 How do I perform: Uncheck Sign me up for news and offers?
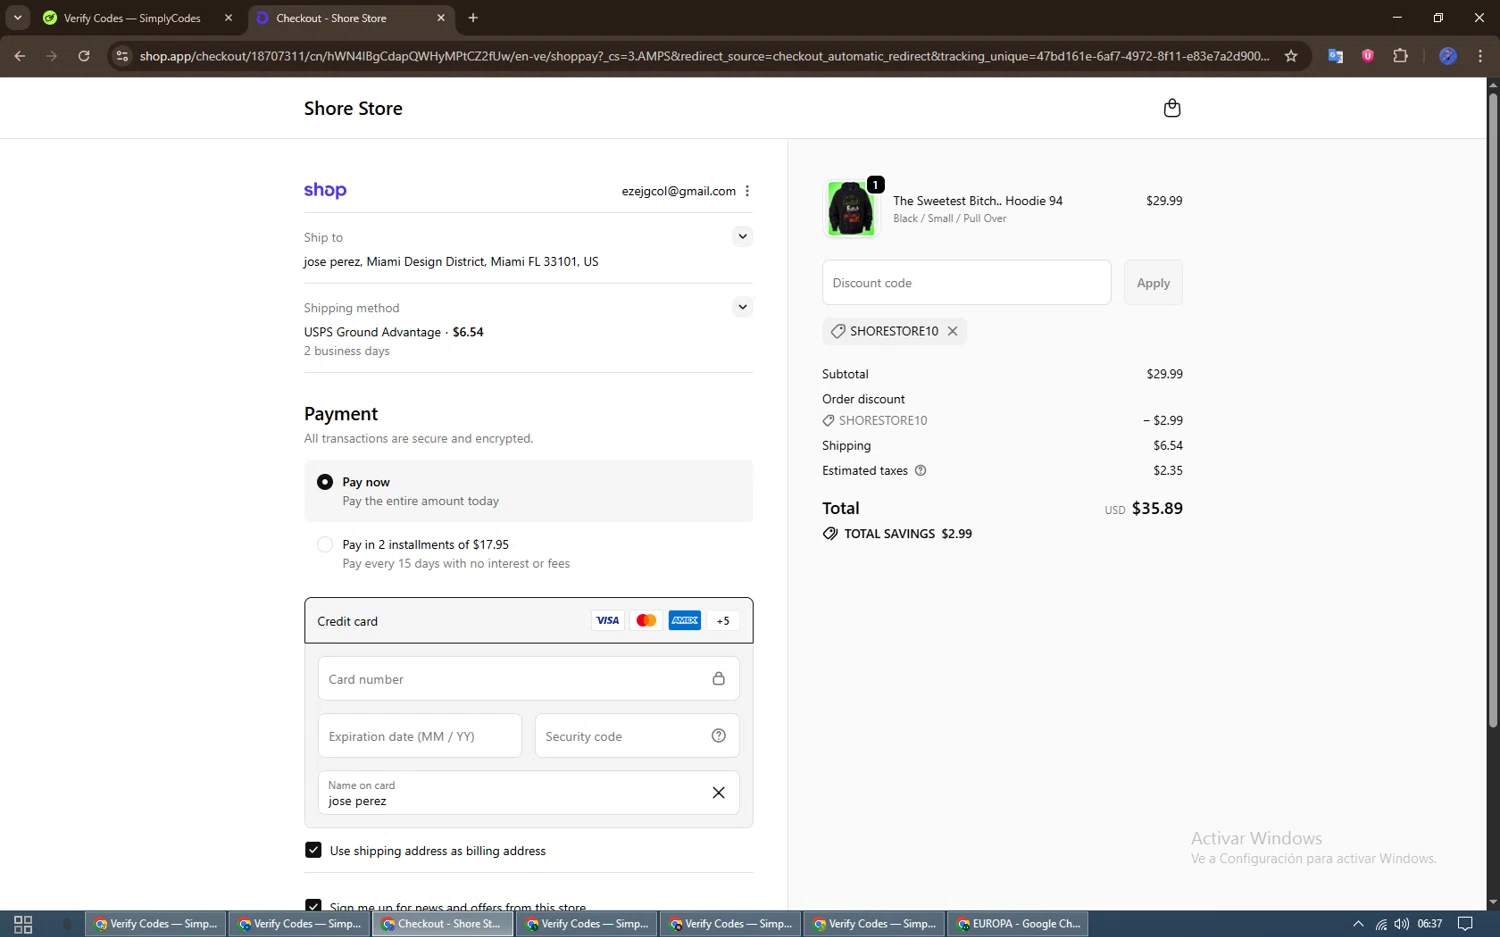[x=313, y=905]
